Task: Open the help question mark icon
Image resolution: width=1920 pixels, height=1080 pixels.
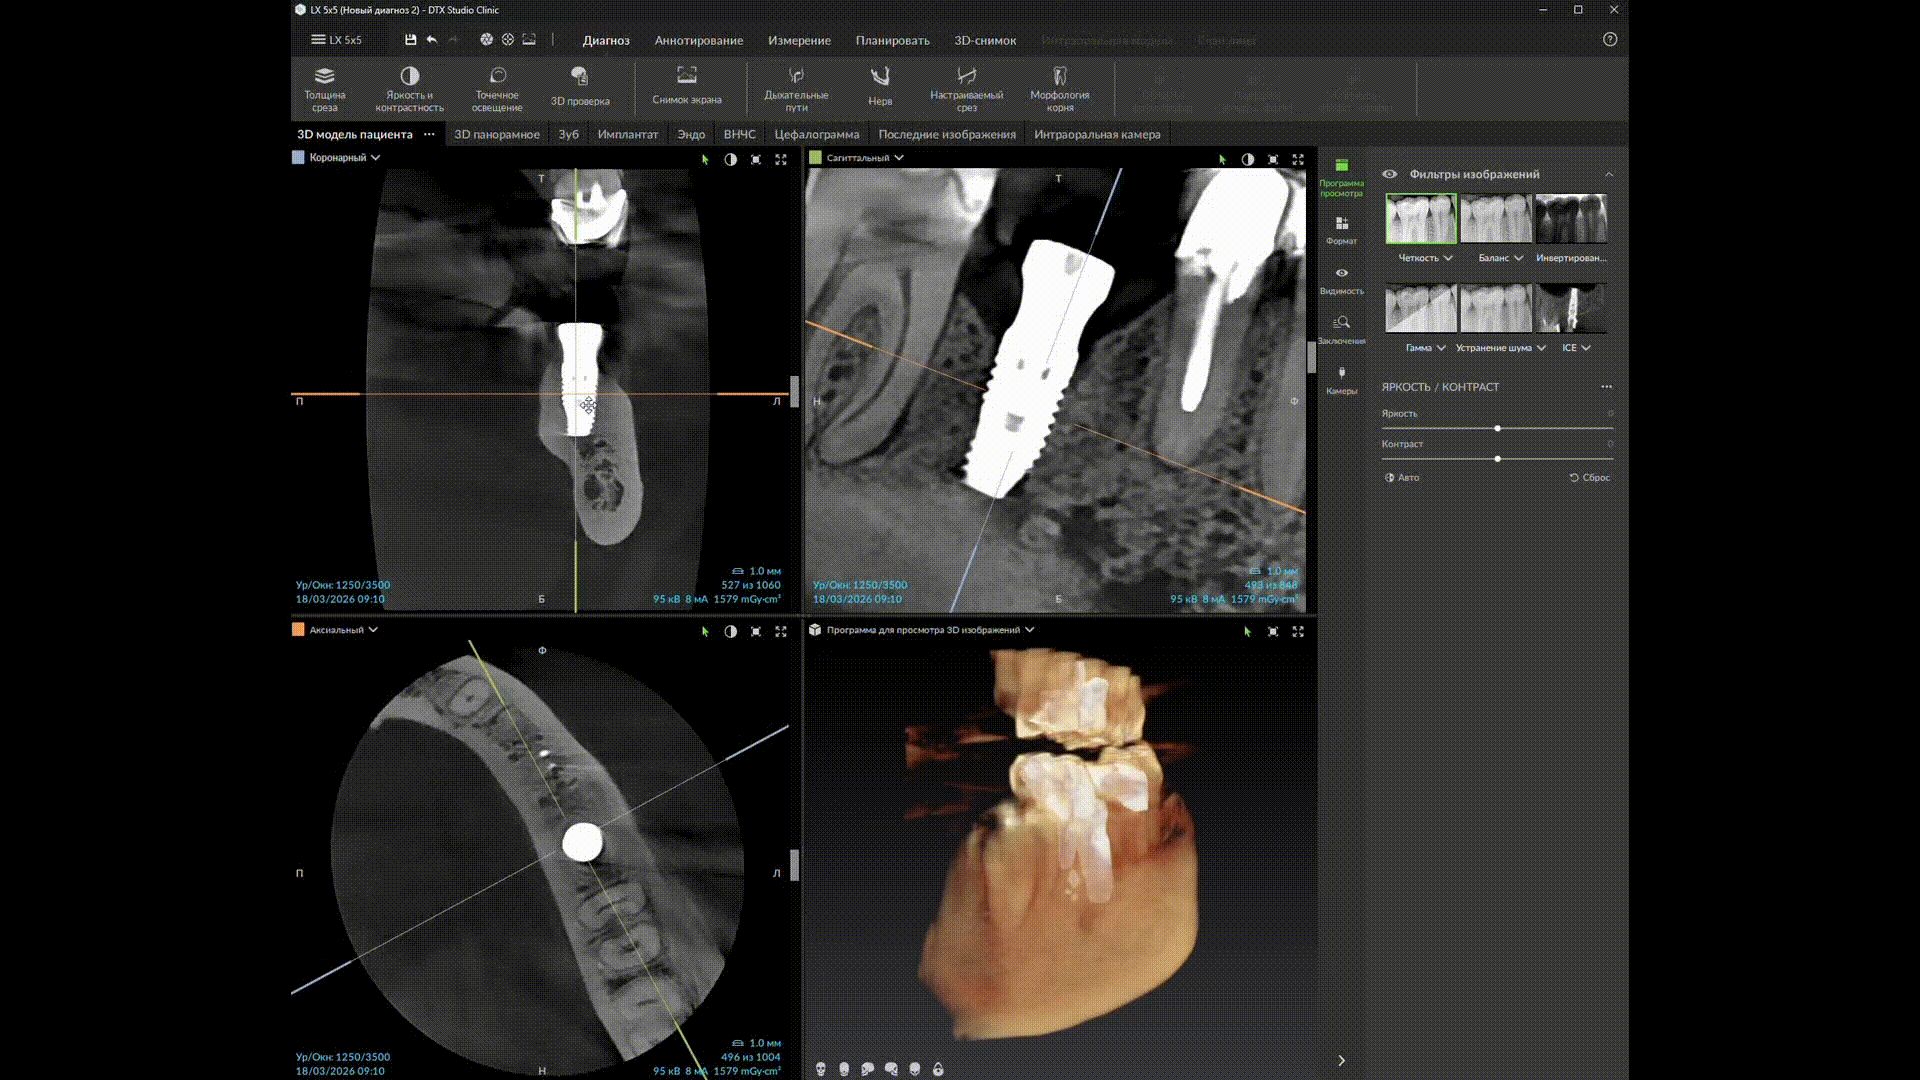Action: coord(1609,40)
